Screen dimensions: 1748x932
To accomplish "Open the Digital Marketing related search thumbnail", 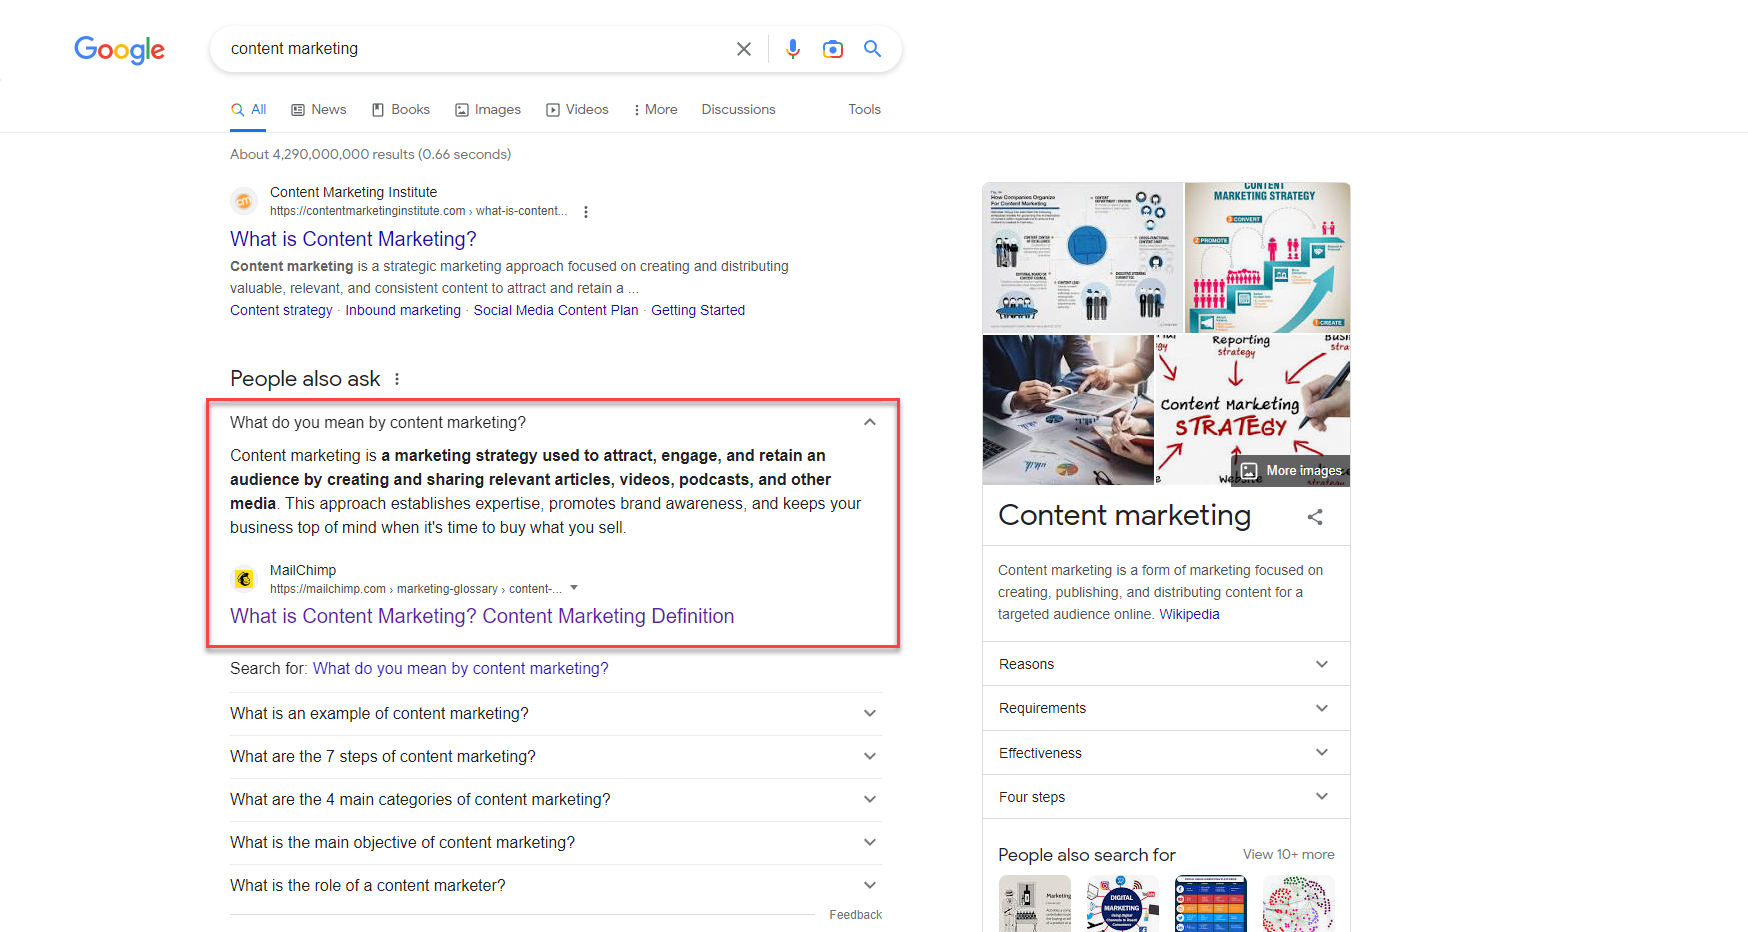I will (x=1122, y=904).
